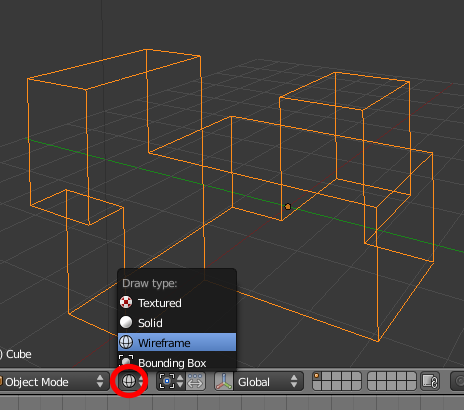Select layer 6 in the second layer block
The width and height of the screenshot is (464, 410).
pyautogui.click(x=372, y=377)
